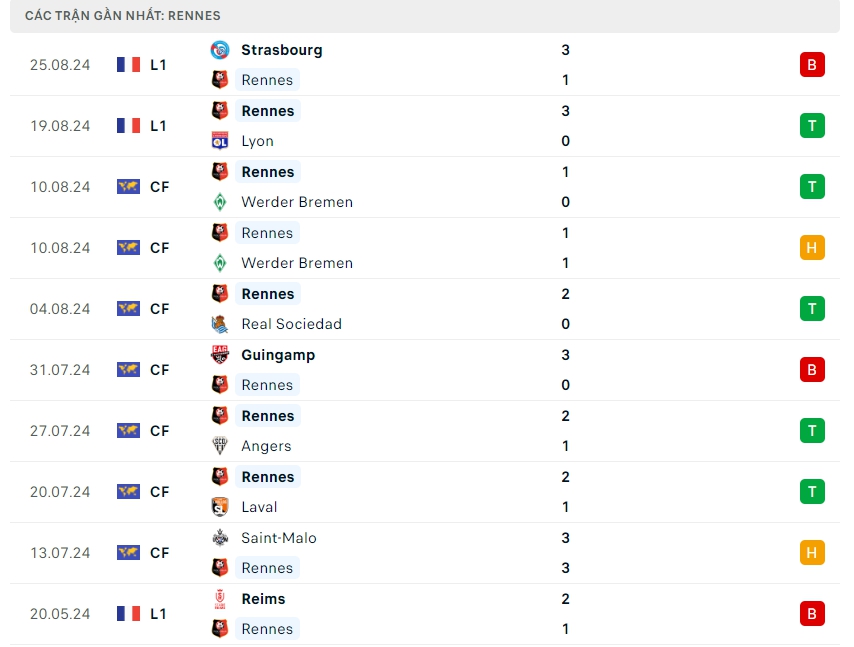Click the Strasbourg club logo

pyautogui.click(x=220, y=50)
